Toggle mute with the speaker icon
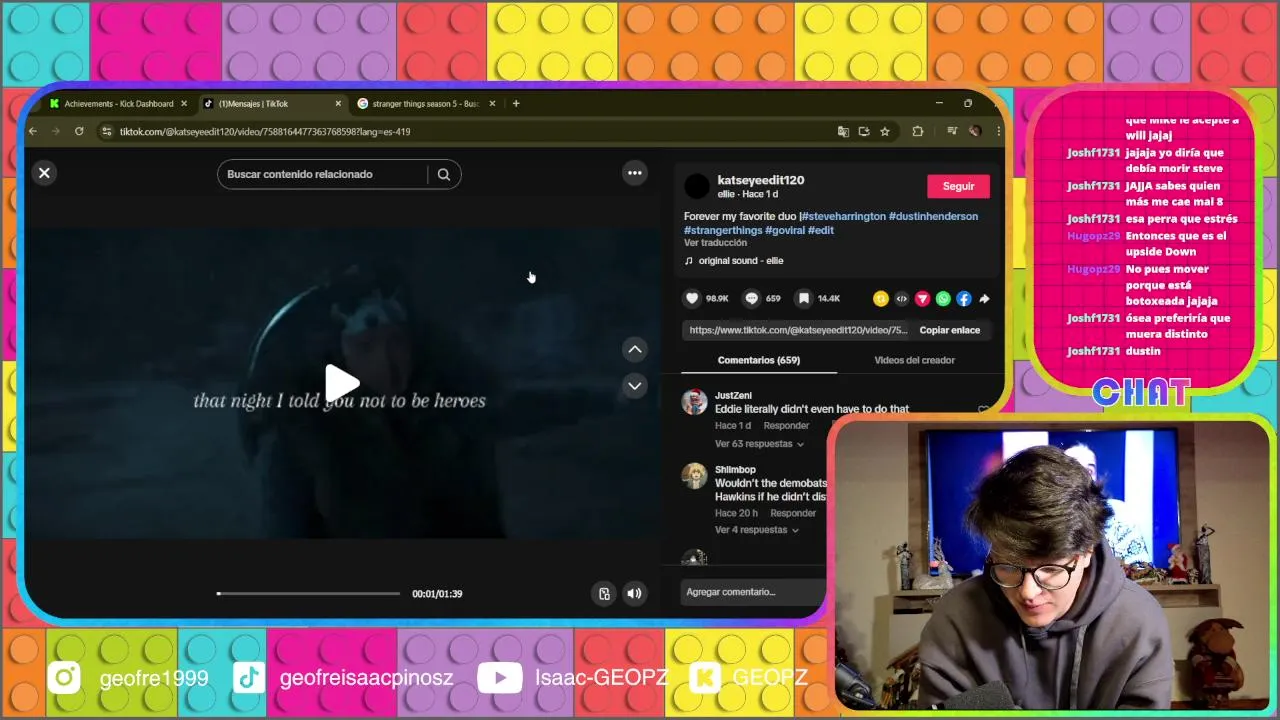Viewport: 1280px width, 720px height. tap(634, 593)
